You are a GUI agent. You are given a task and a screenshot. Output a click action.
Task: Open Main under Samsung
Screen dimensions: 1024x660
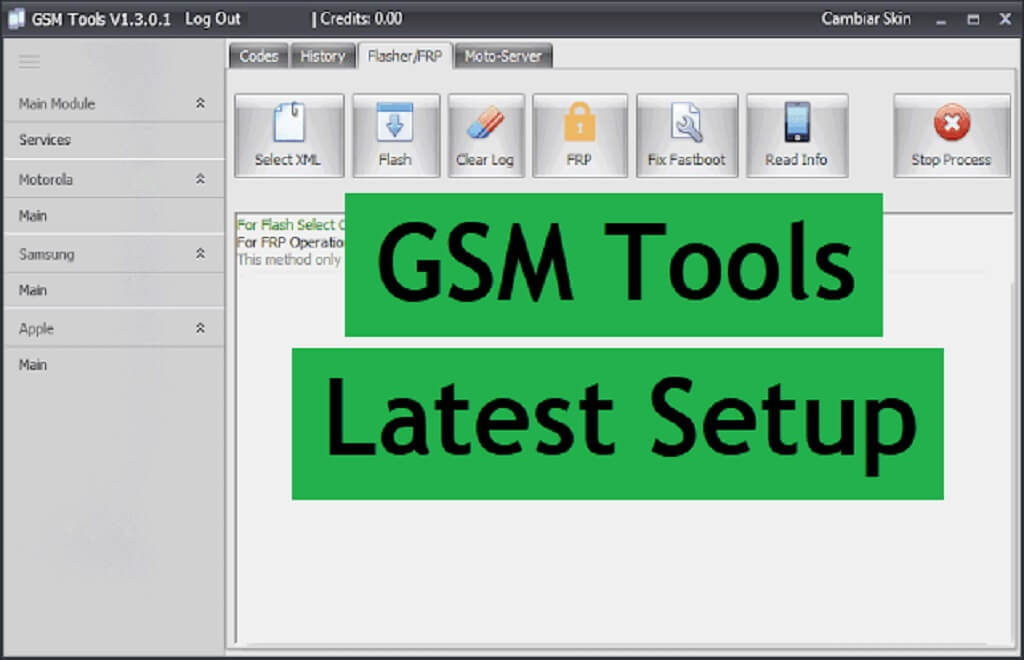tap(114, 290)
